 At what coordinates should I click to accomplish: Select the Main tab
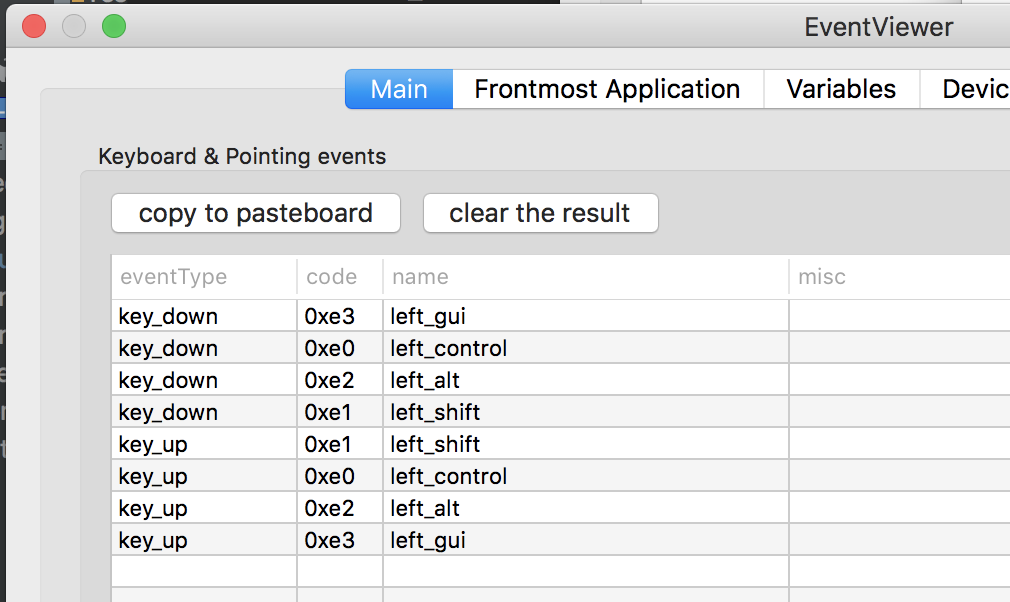pos(398,89)
